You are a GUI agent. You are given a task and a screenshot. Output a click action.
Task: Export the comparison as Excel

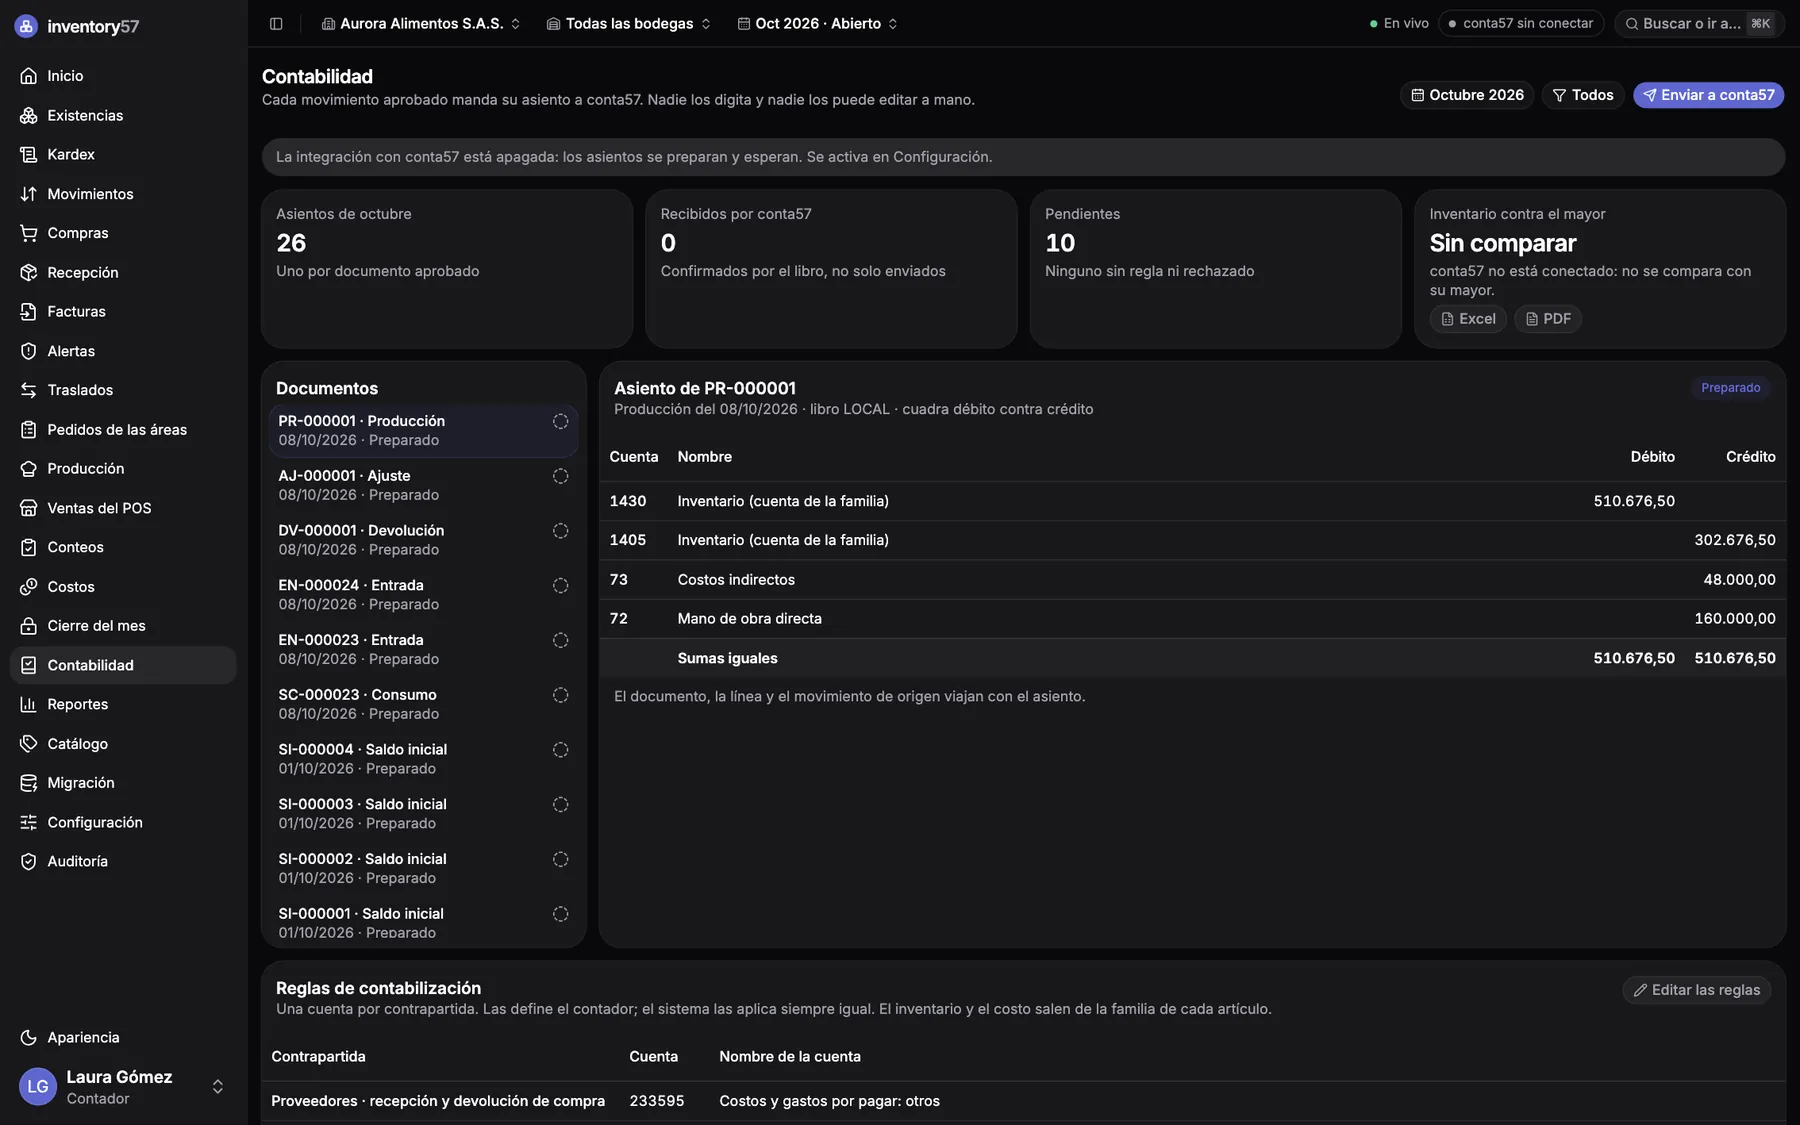(x=1468, y=319)
